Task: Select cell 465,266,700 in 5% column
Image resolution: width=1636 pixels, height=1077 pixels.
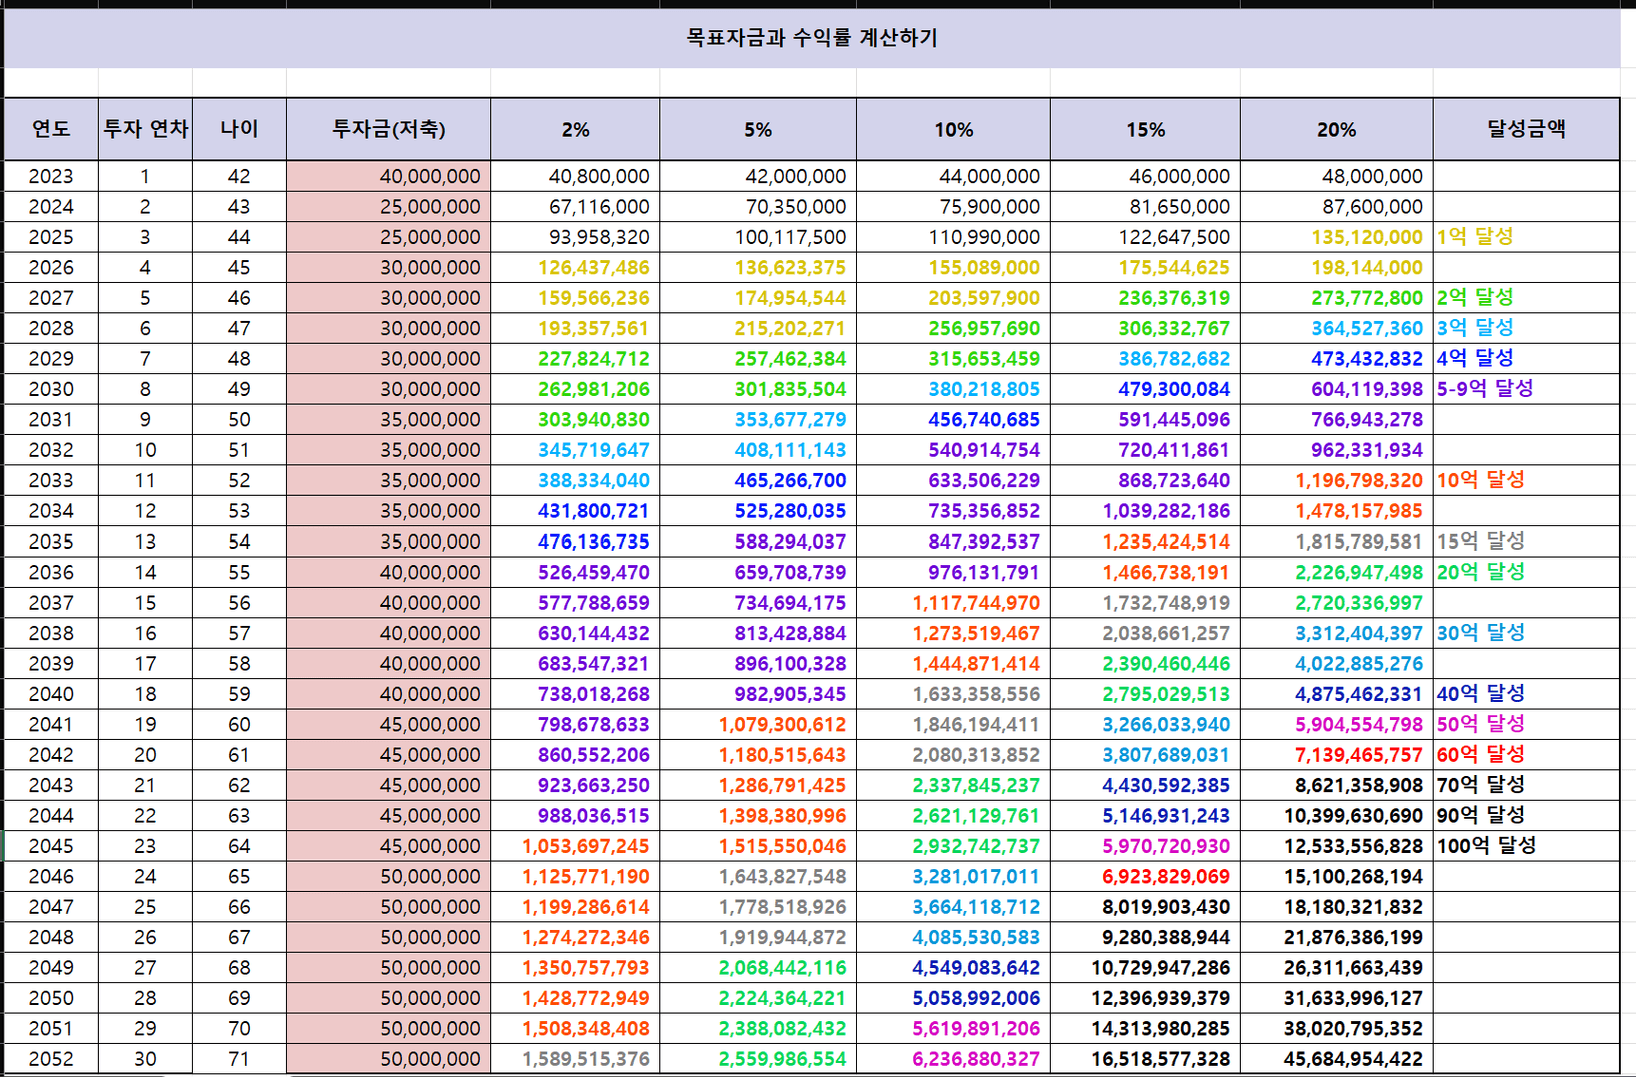Action: pos(758,480)
